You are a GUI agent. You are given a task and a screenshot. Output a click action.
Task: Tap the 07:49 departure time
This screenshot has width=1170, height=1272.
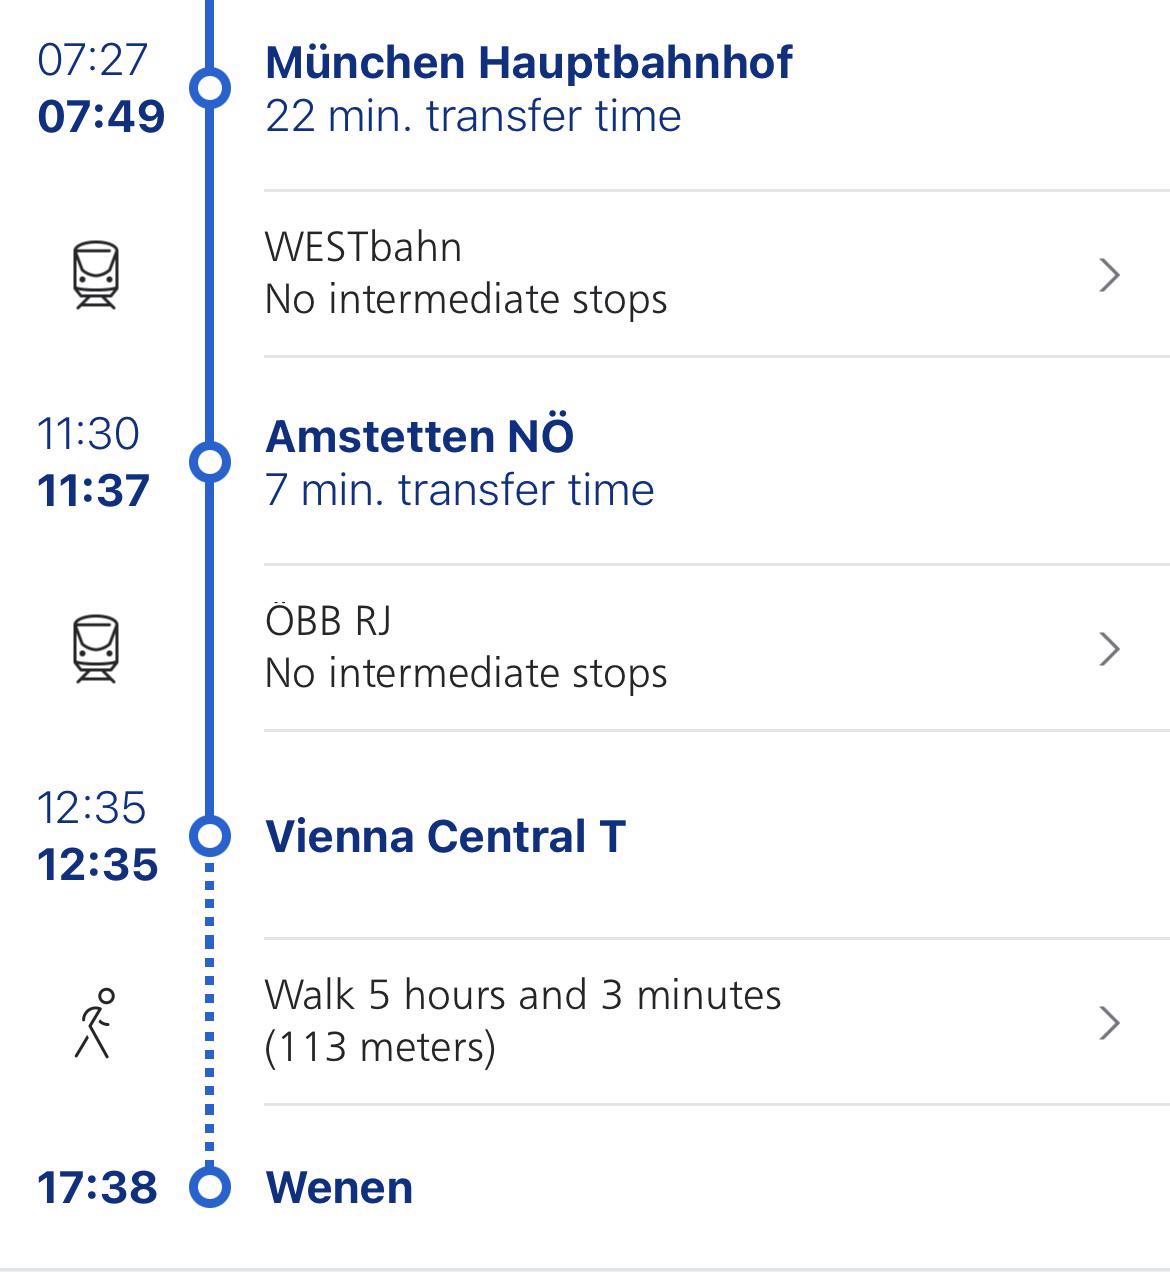point(101,116)
